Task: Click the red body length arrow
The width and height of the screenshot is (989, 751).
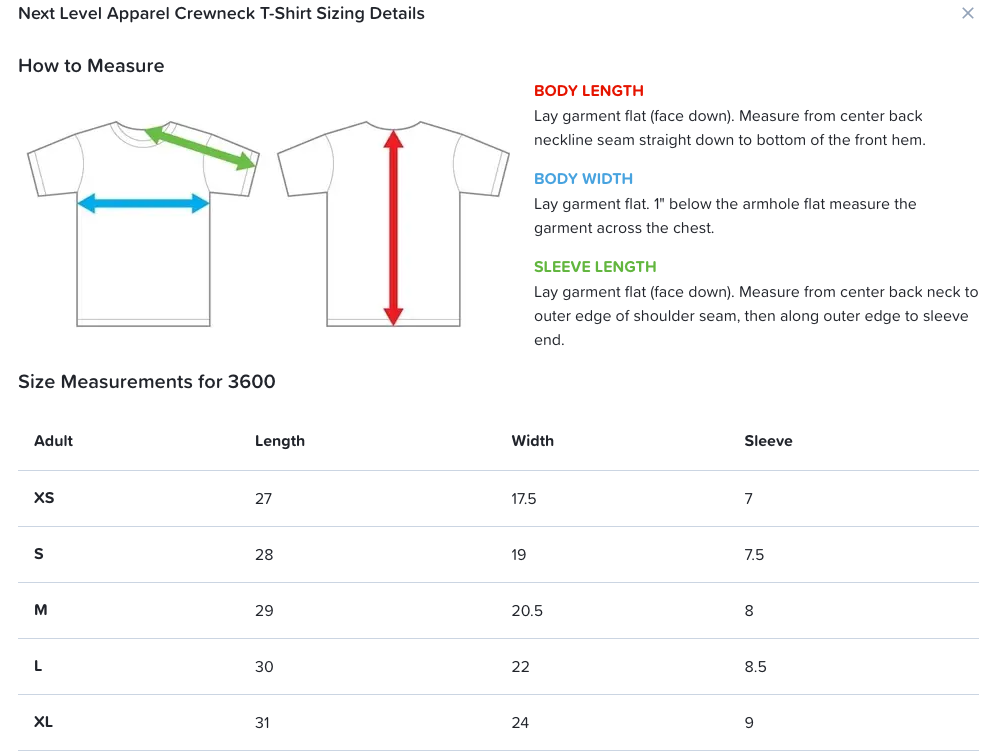Action: point(393,228)
